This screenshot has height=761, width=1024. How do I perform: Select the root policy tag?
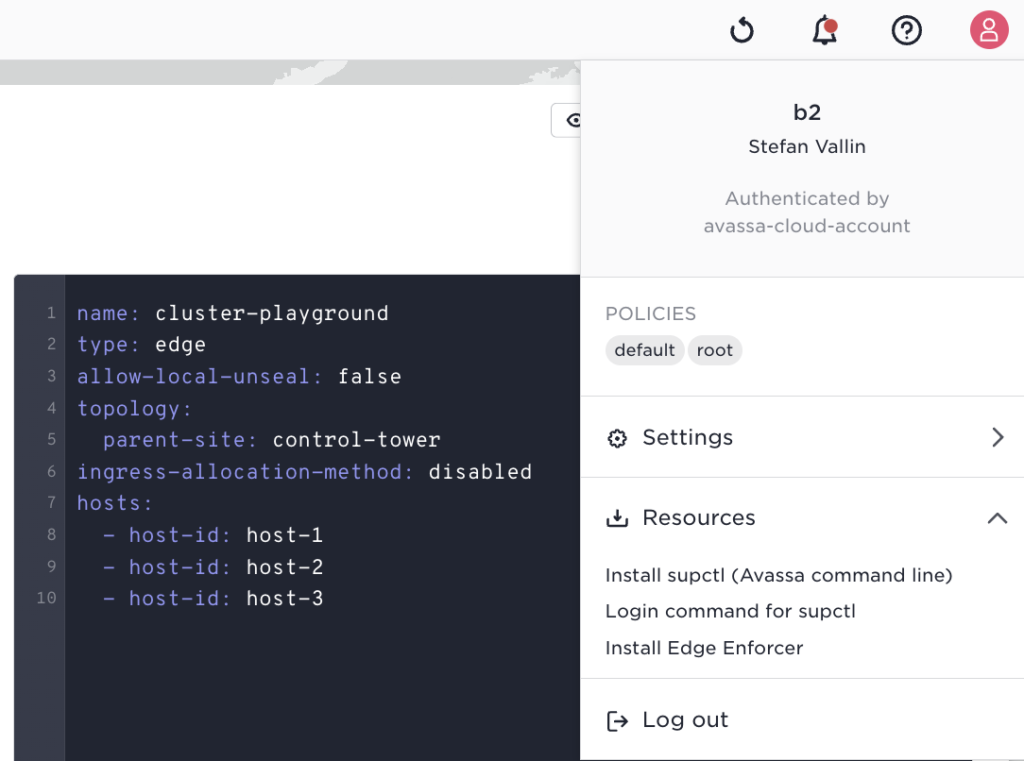coord(714,350)
